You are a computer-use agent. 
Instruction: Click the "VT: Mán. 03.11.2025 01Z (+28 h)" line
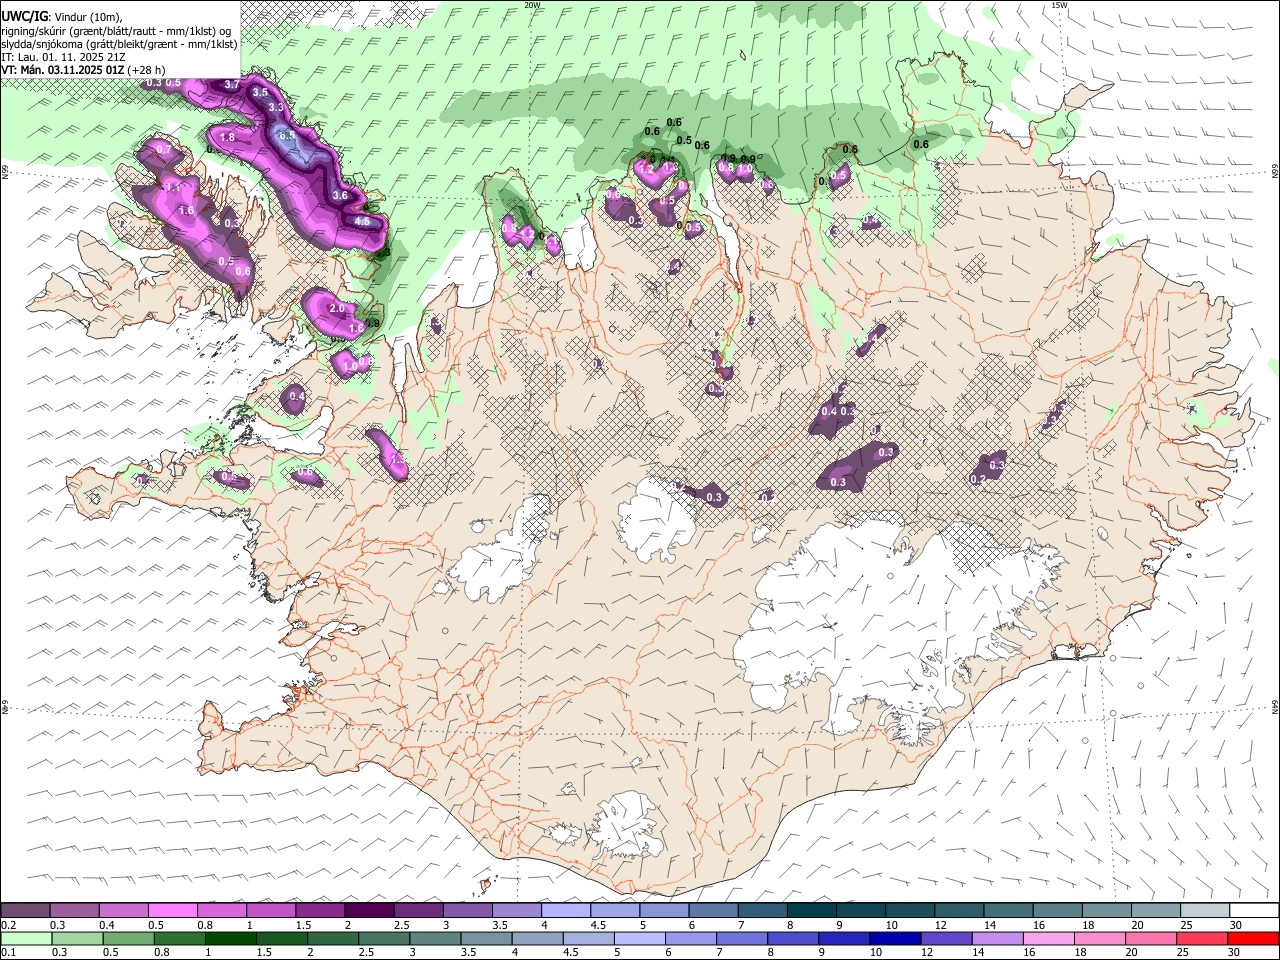coord(83,70)
